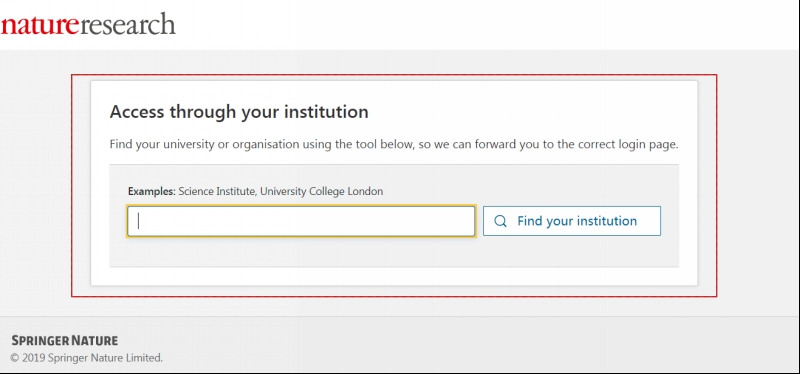Click the grey "research" word in logo

tap(128, 24)
